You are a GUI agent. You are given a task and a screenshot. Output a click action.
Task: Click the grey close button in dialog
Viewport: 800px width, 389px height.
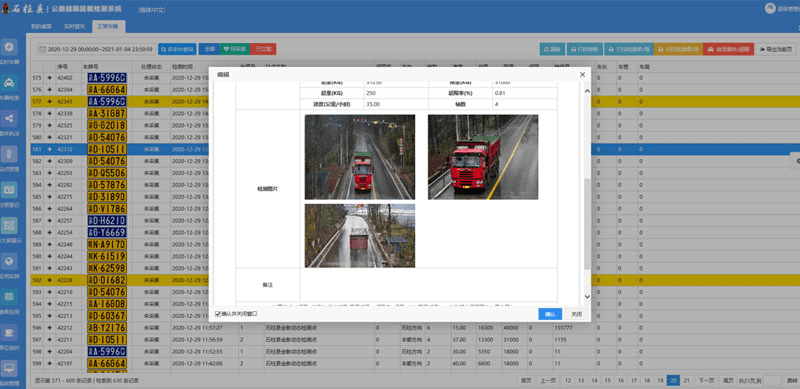[576, 314]
